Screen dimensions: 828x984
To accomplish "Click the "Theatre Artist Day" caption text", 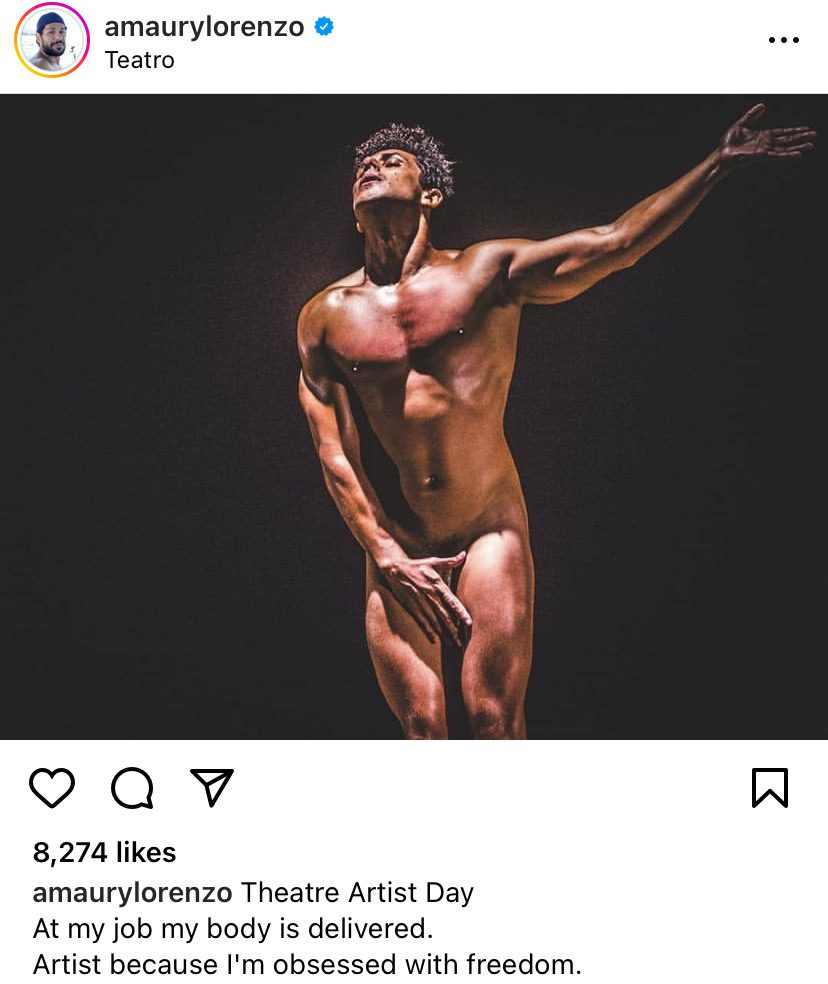I will pos(357,892).
